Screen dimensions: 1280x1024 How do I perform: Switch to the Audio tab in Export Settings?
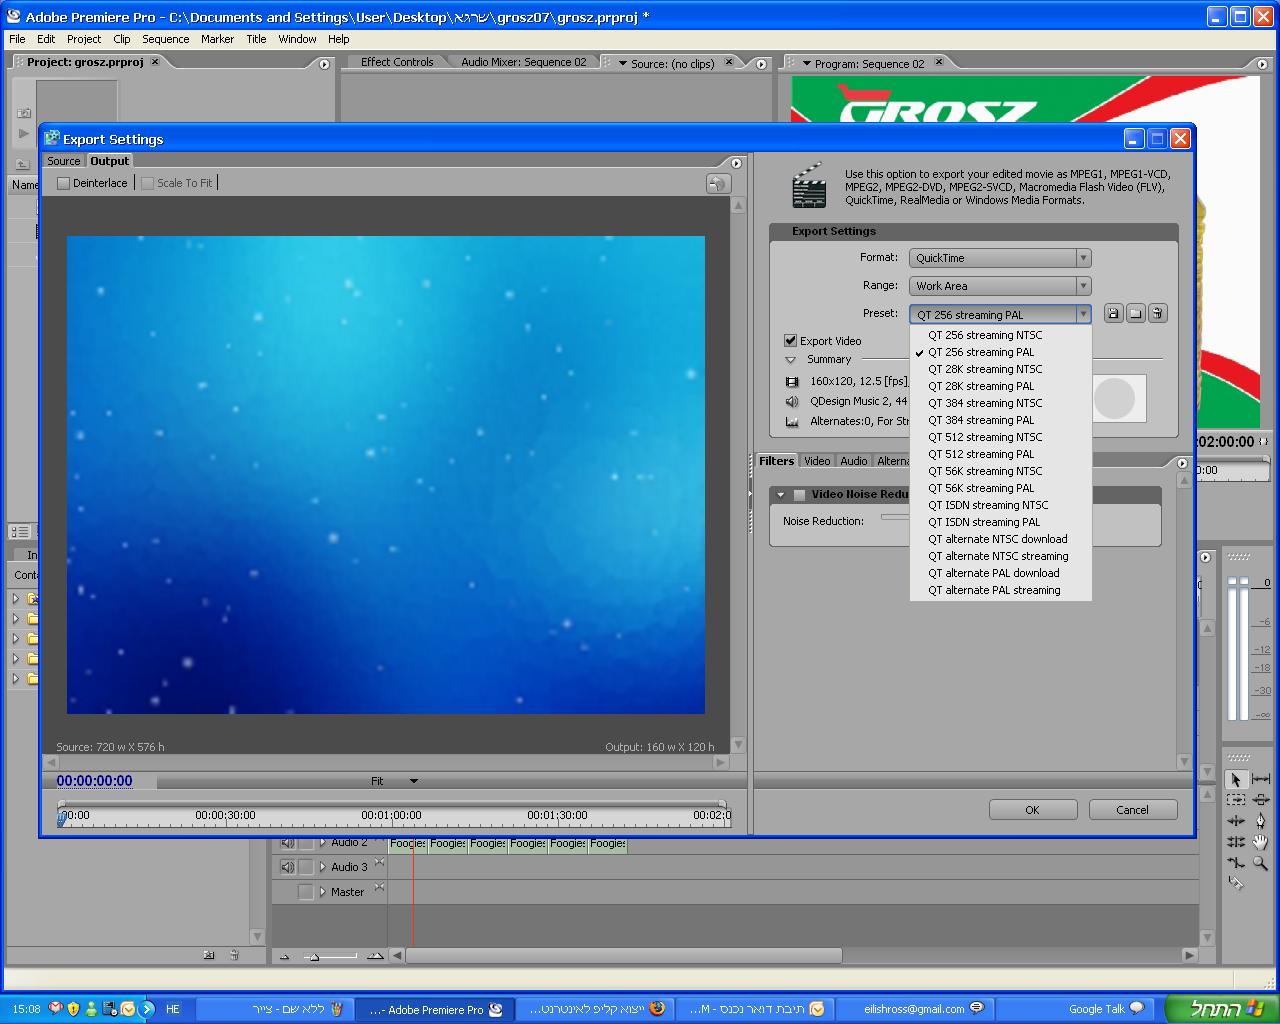pyautogui.click(x=854, y=461)
